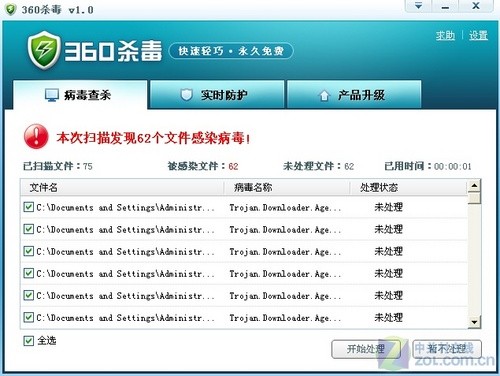Click the upward arrow icon on 产品升级 tab
This screenshot has height=376, width=500.
pyautogui.click(x=324, y=96)
